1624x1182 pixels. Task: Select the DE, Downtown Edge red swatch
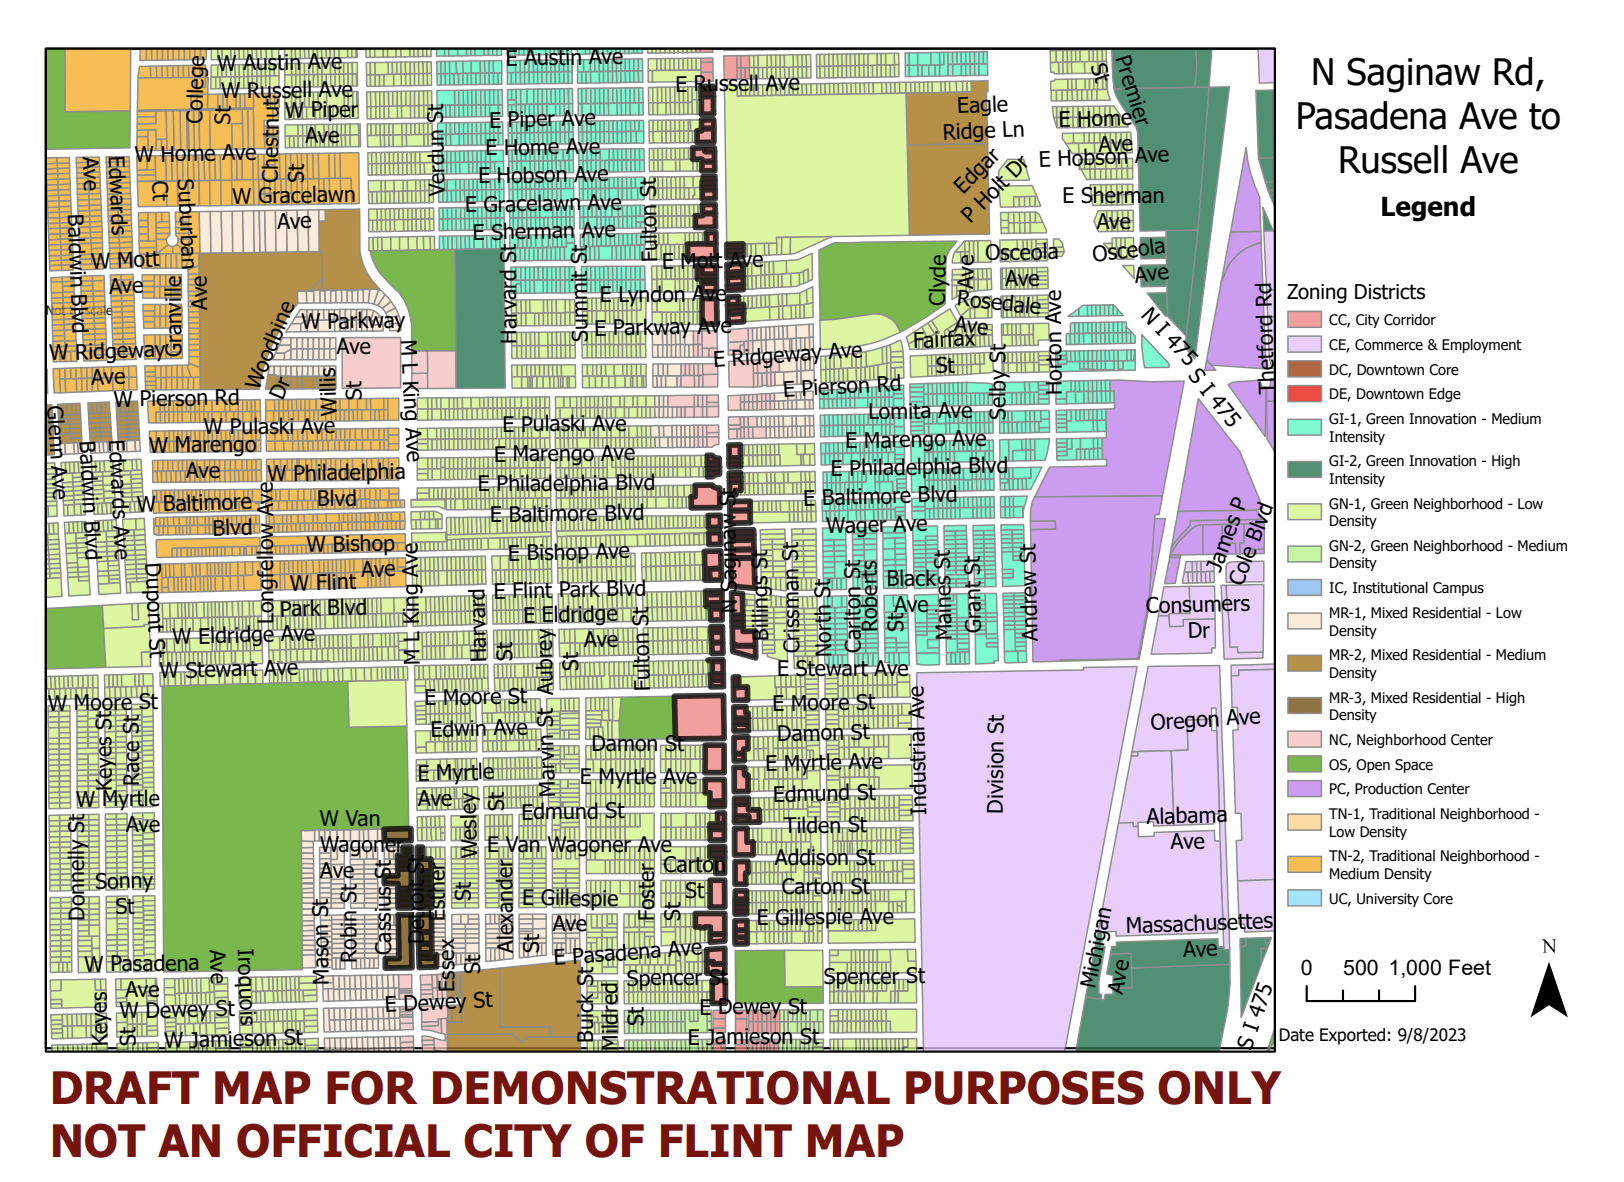[x=1304, y=394]
